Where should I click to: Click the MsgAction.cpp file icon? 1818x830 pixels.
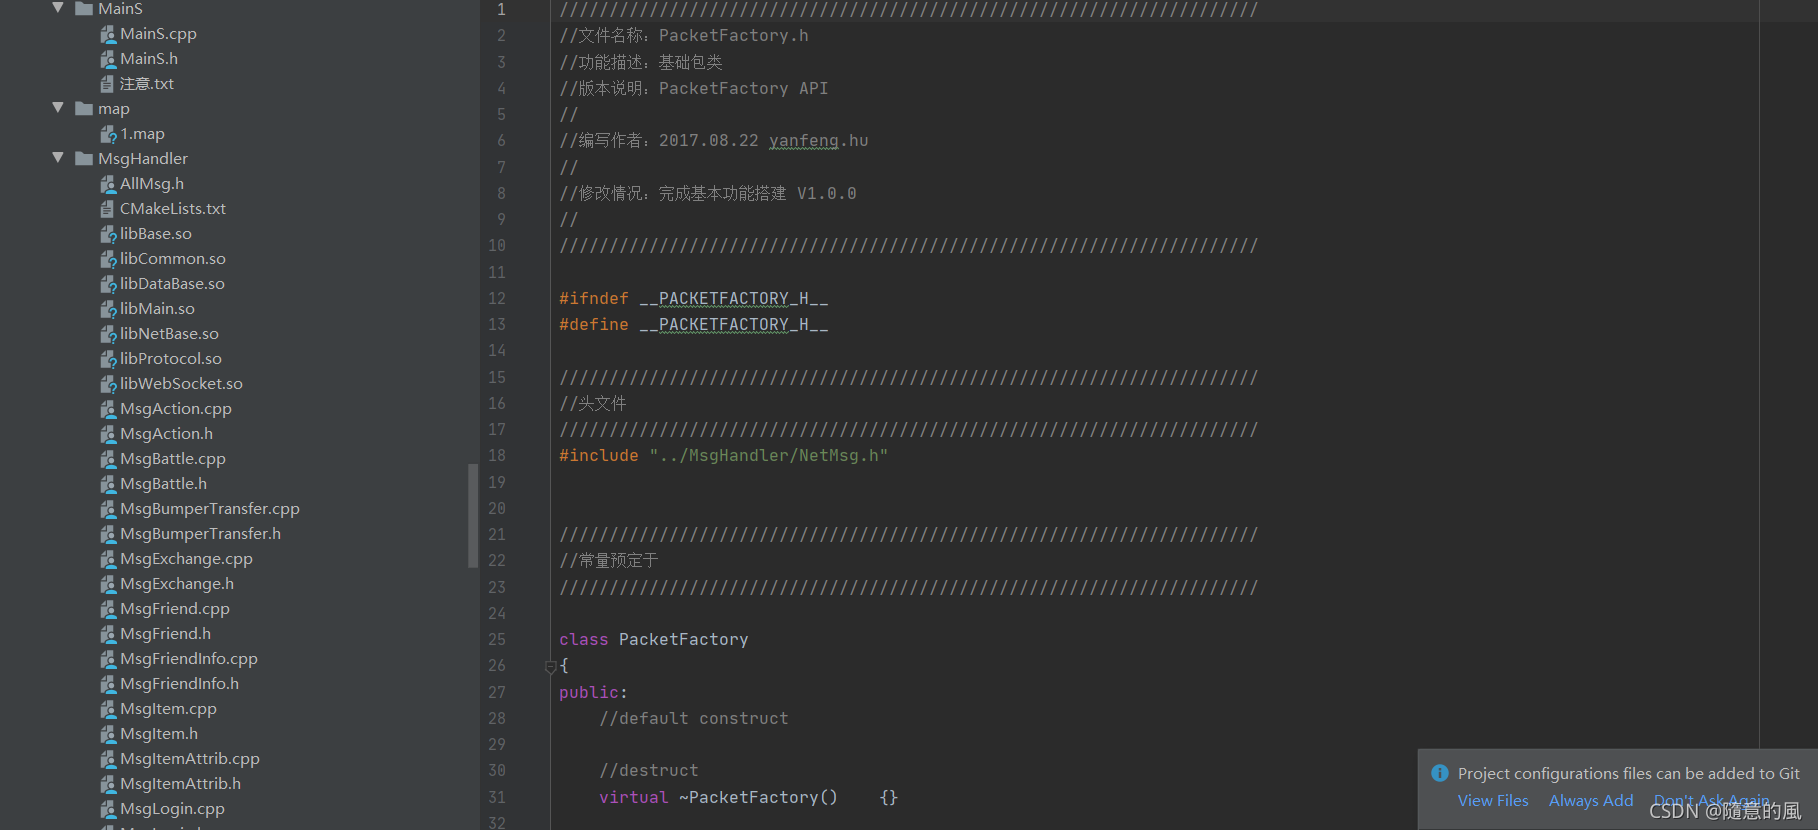click(x=108, y=409)
